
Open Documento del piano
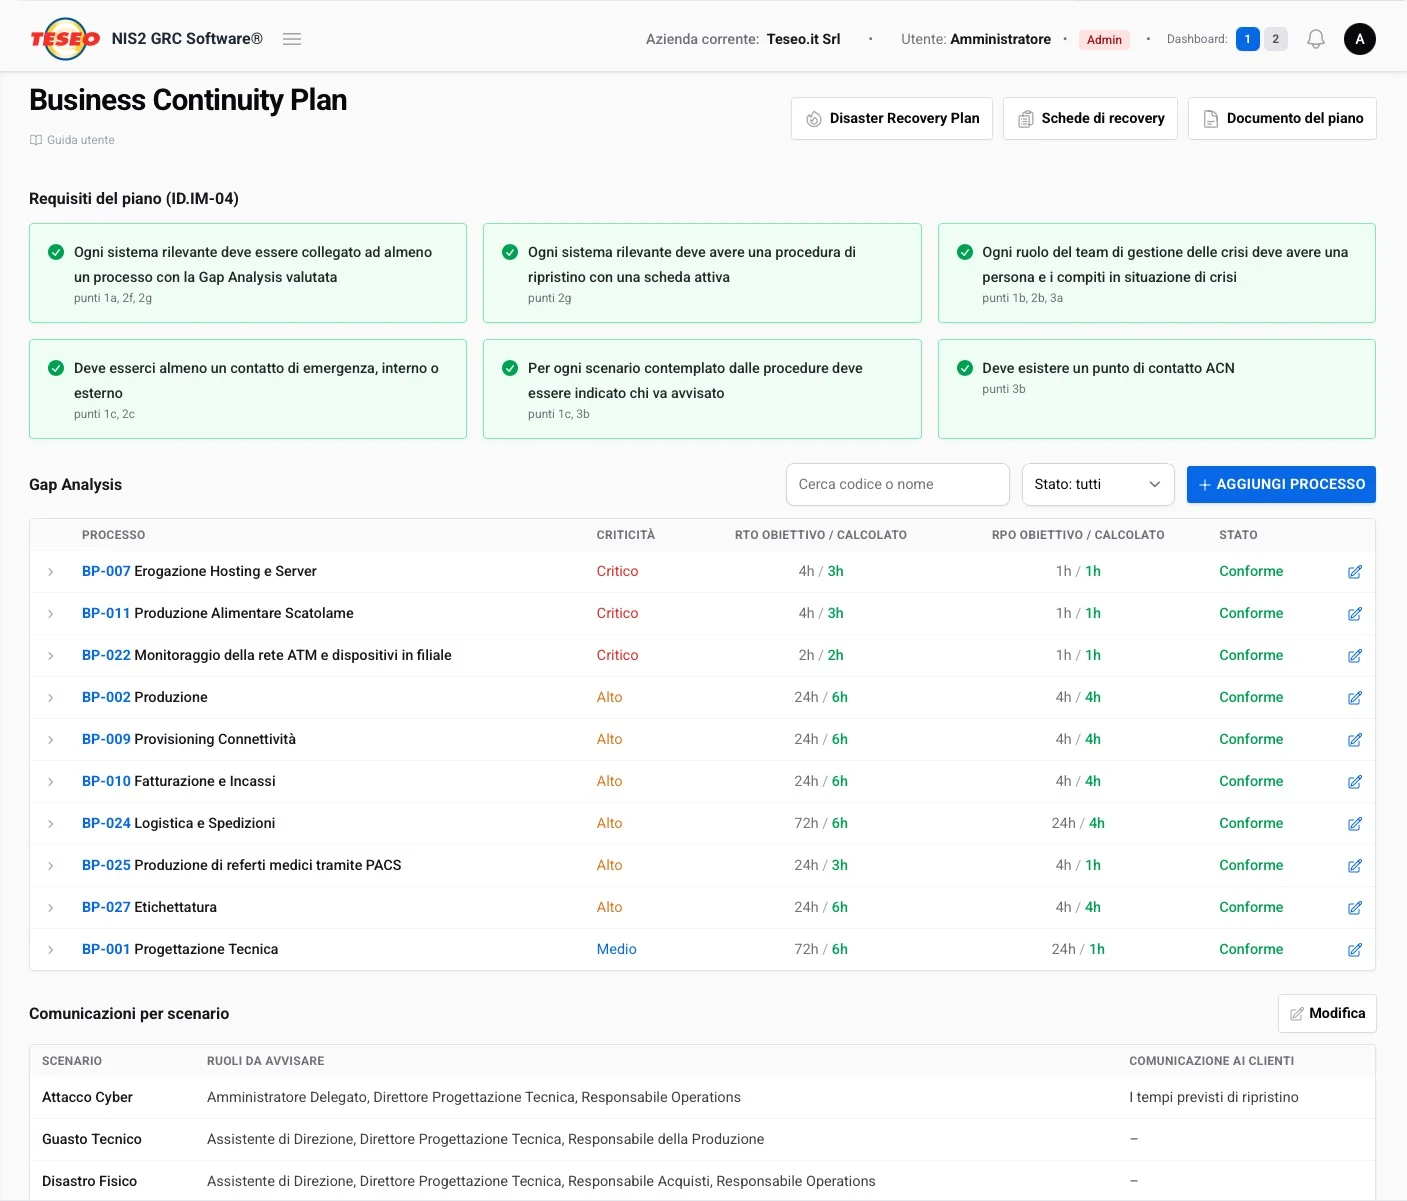[1282, 118]
